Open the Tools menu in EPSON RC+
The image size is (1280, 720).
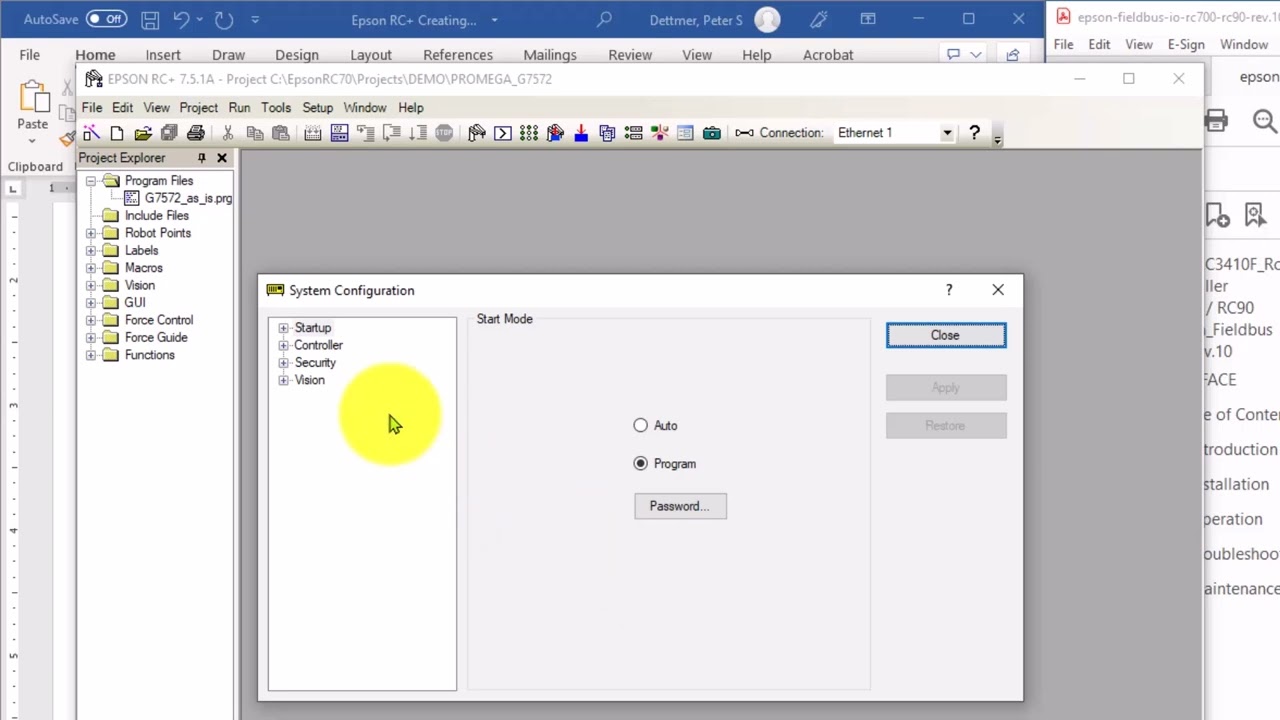[276, 108]
